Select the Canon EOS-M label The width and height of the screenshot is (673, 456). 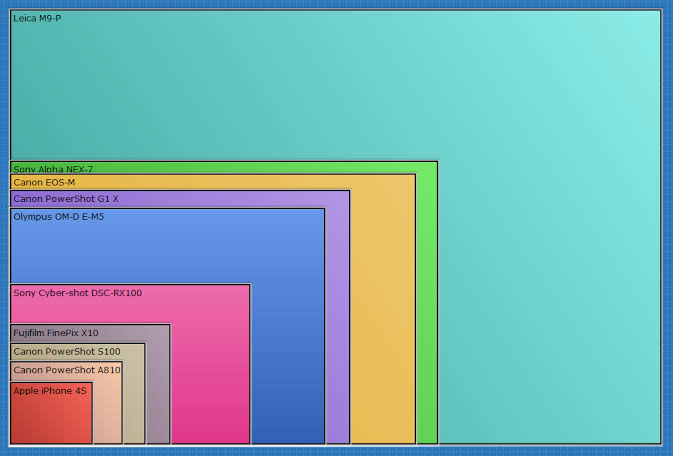click(x=44, y=182)
